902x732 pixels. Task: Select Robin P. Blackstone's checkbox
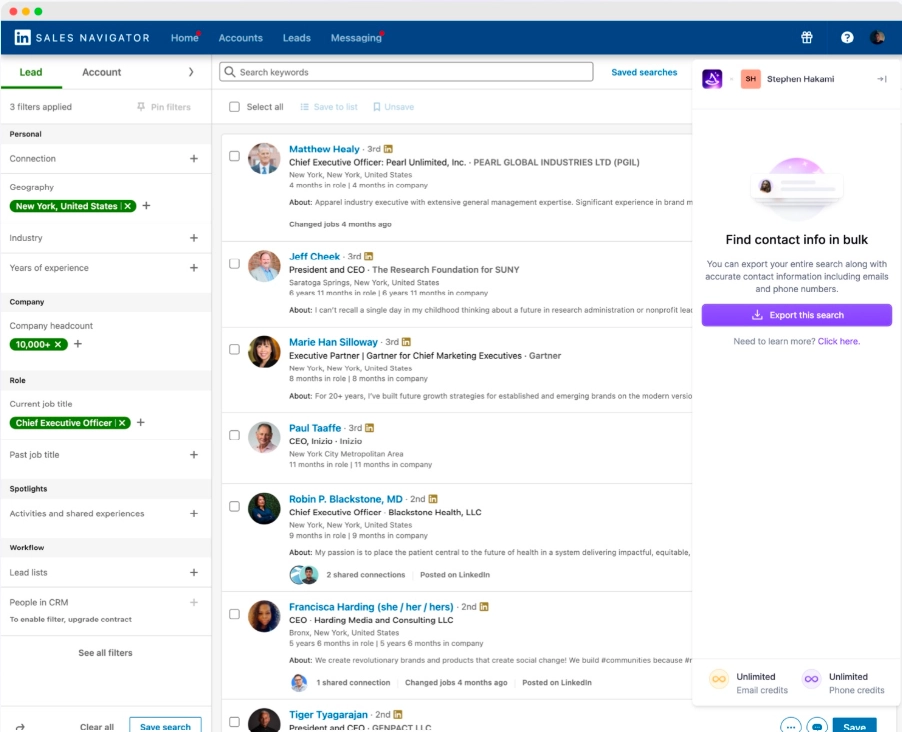click(234, 506)
